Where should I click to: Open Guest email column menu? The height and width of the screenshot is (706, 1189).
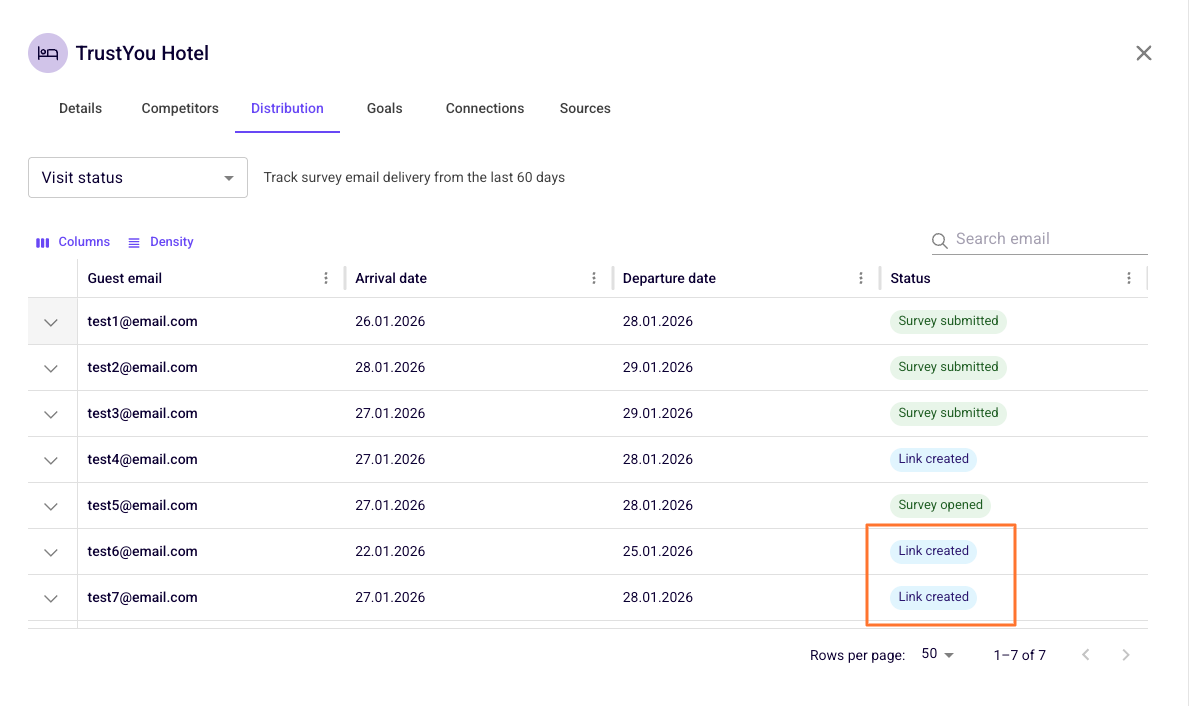(326, 278)
